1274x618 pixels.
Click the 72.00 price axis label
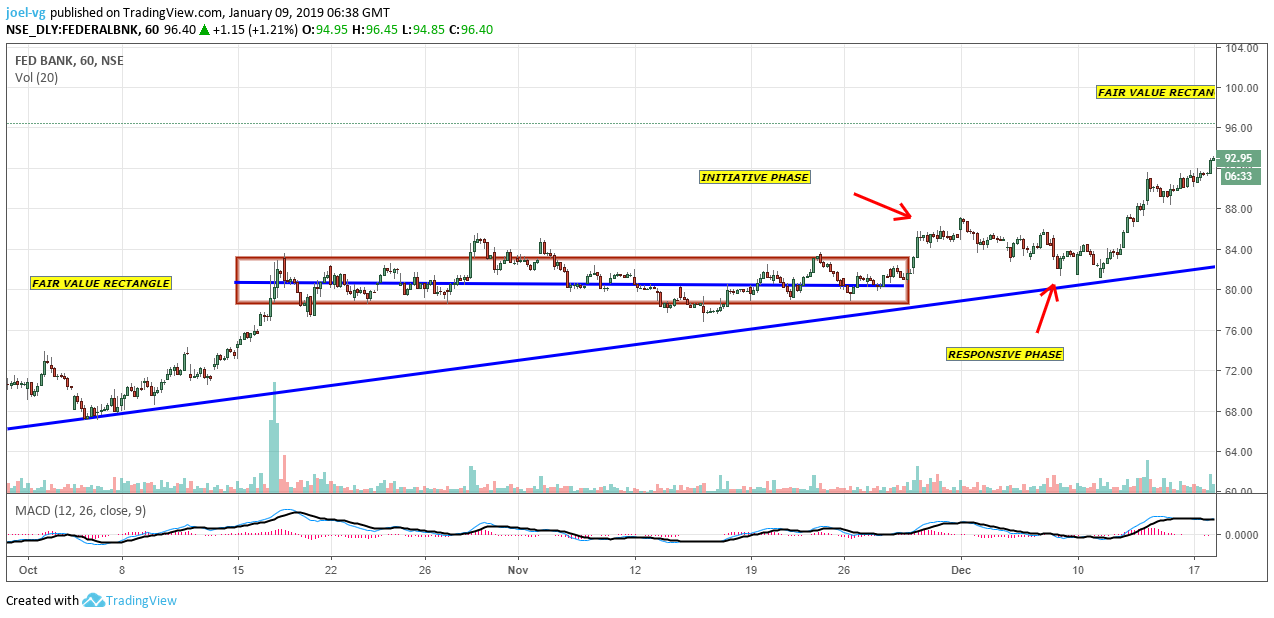[x=1238, y=371]
